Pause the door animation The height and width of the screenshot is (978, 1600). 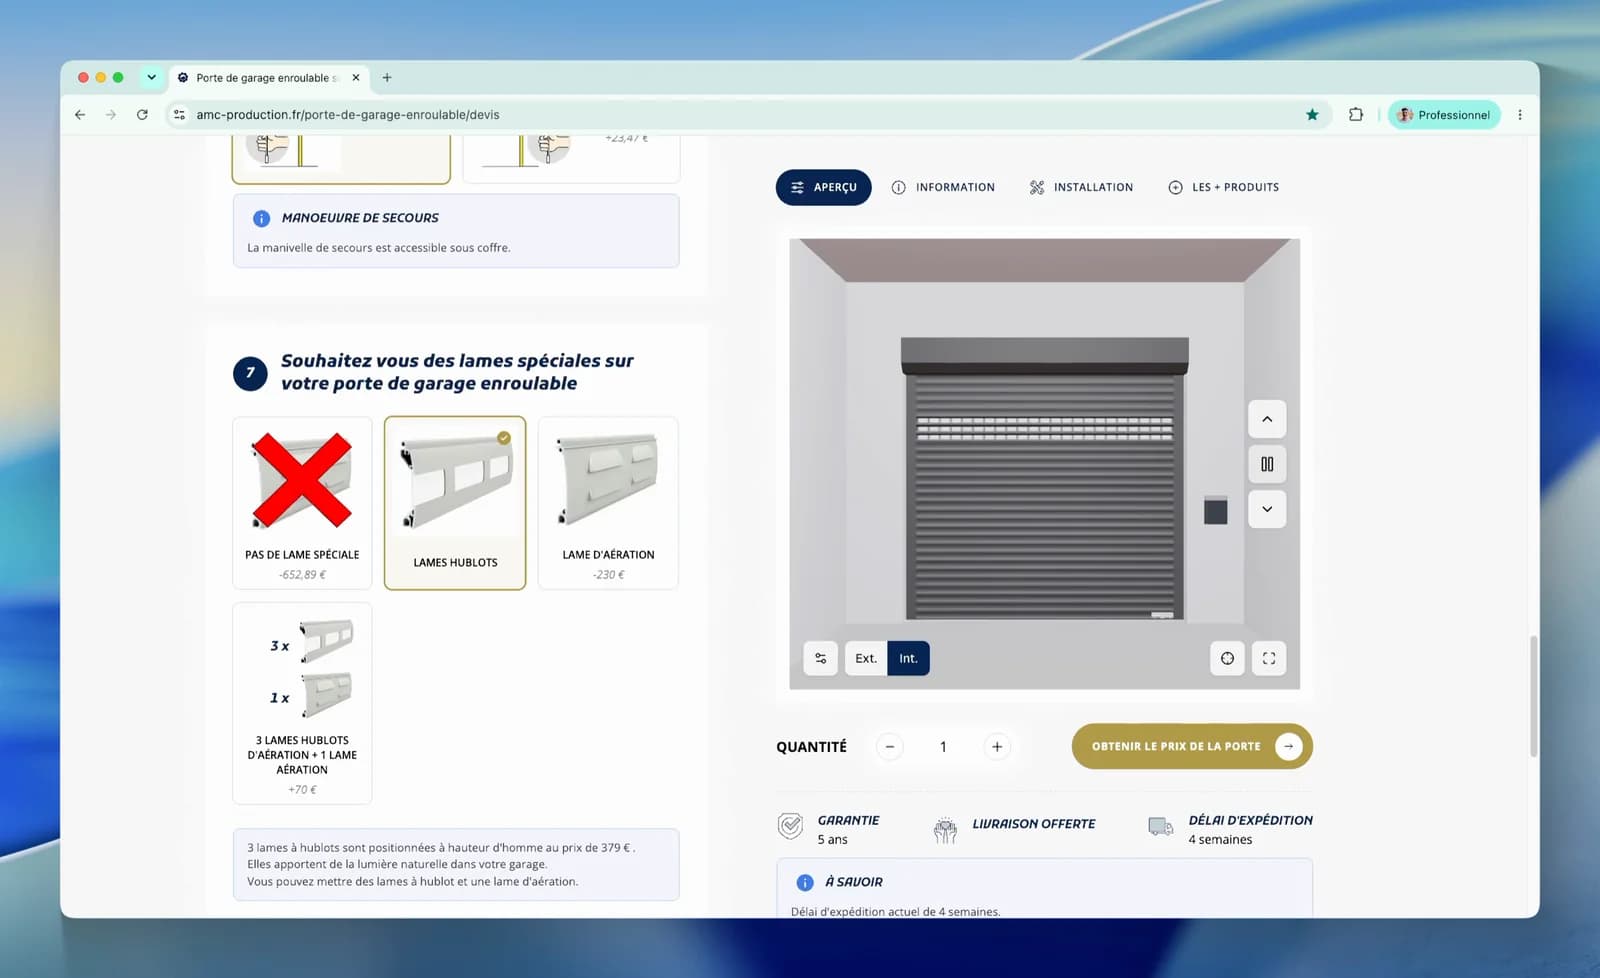pyautogui.click(x=1267, y=464)
